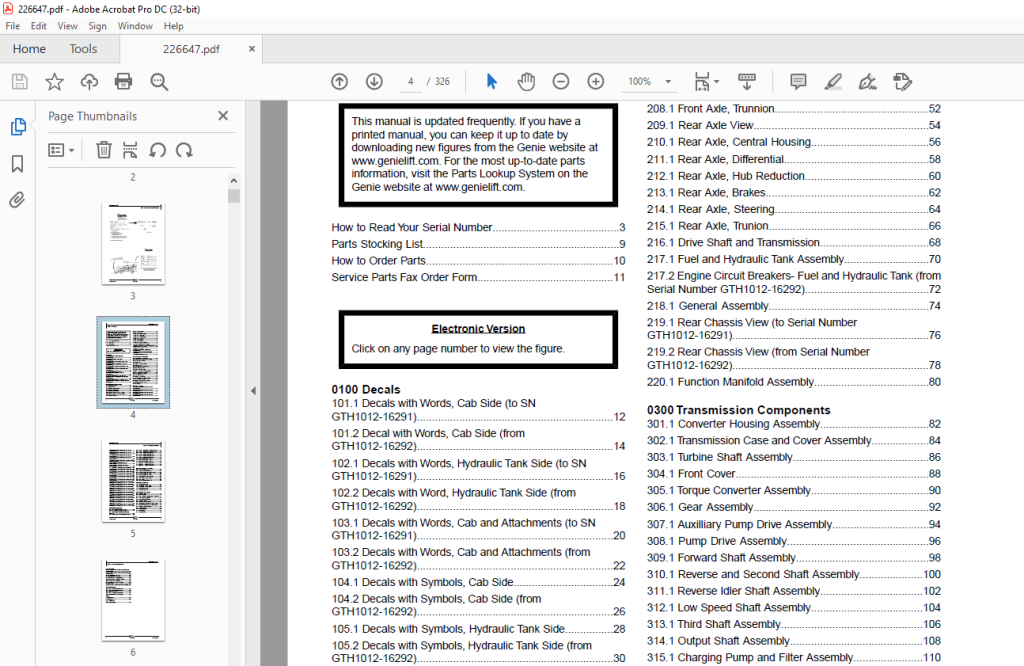Open the View menu
Image resolution: width=1024 pixels, height=666 pixels.
click(67, 26)
